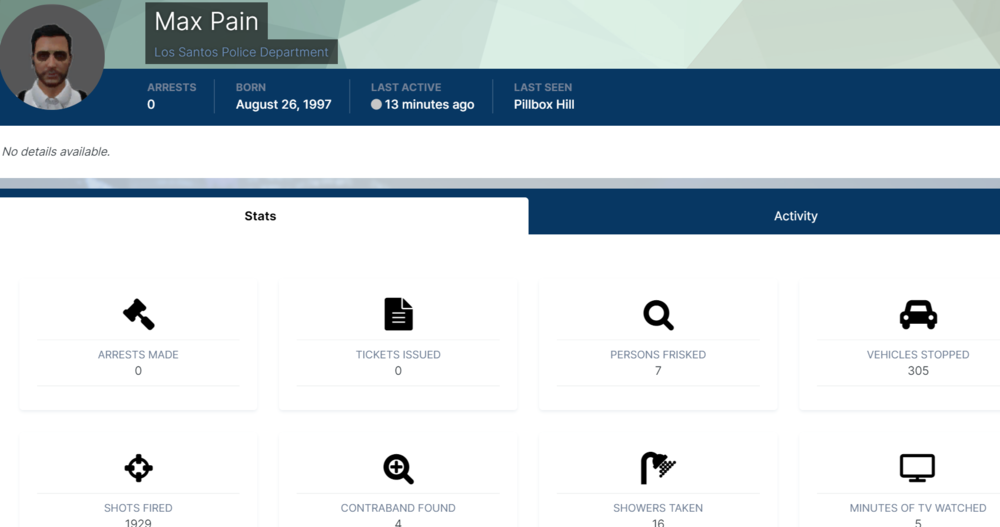Image resolution: width=1000 pixels, height=527 pixels.
Task: Click Max Pain's profile avatar
Action: (x=52, y=57)
